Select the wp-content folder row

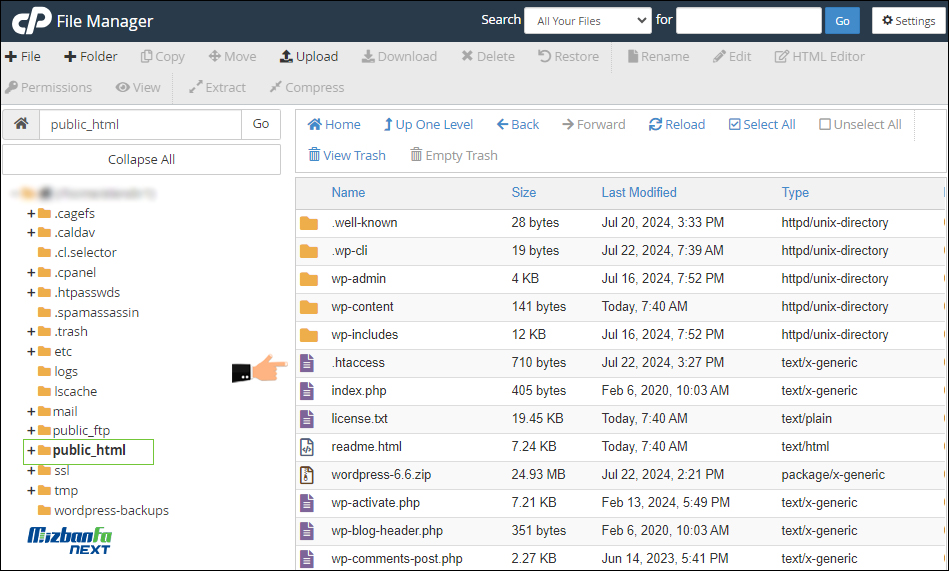coord(620,307)
